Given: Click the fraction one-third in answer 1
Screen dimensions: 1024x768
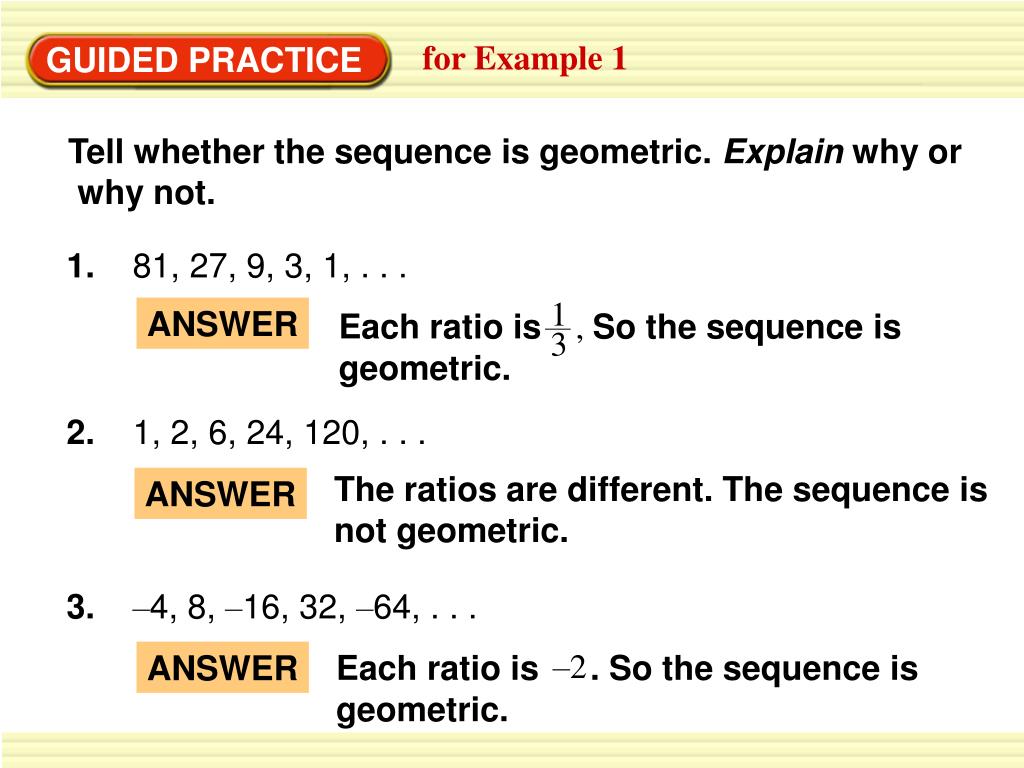Looking at the screenshot, I should (558, 329).
